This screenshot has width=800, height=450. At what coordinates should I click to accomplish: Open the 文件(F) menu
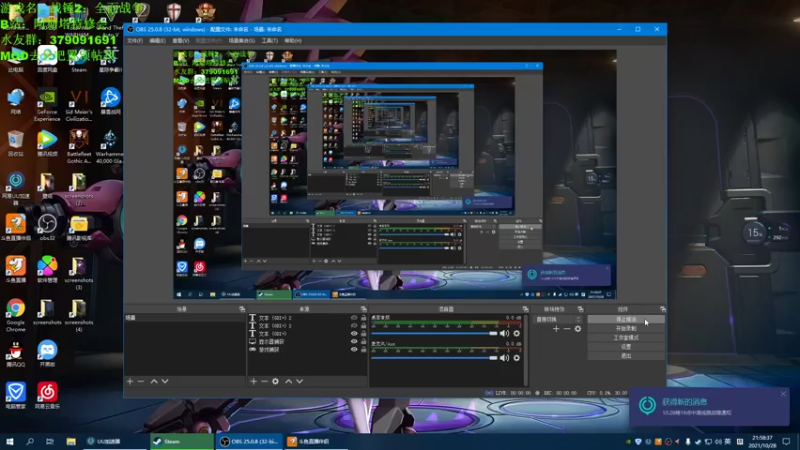(135, 41)
